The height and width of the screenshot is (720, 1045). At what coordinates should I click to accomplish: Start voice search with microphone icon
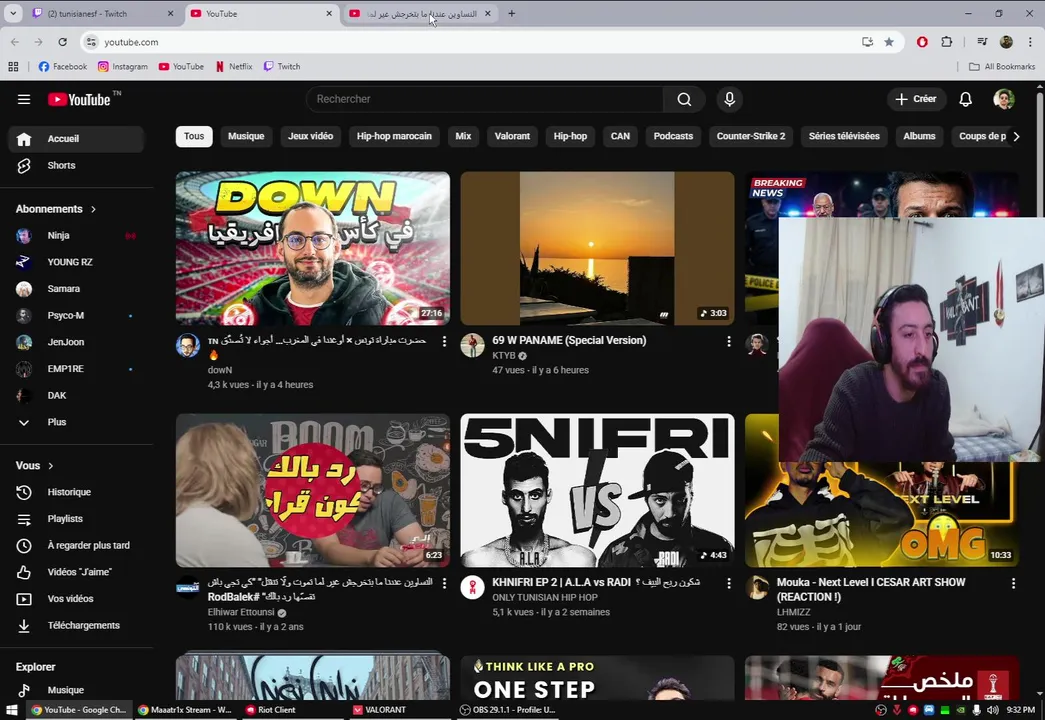[730, 99]
